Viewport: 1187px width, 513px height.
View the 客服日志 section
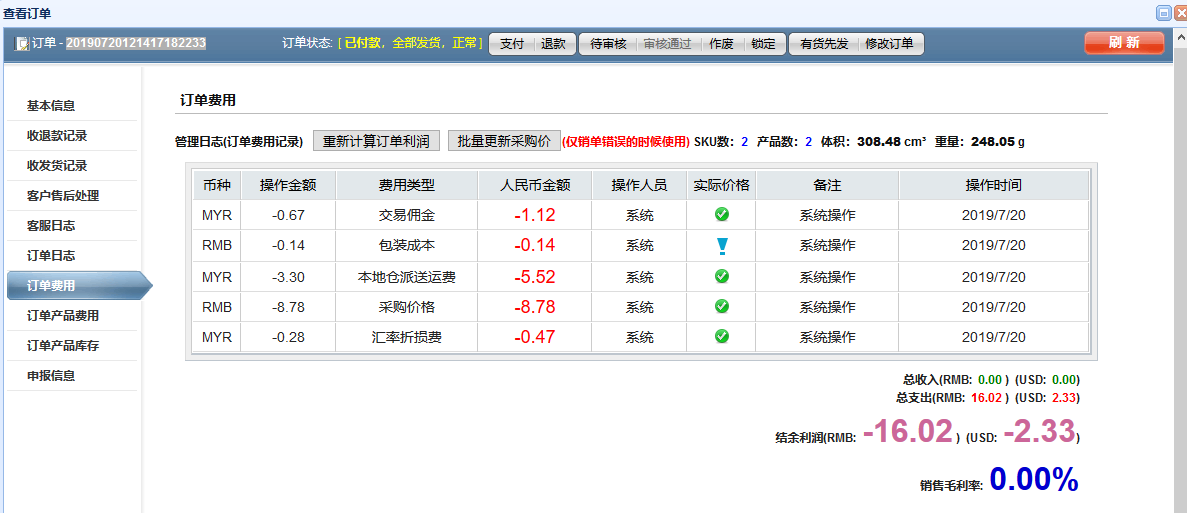(51, 225)
